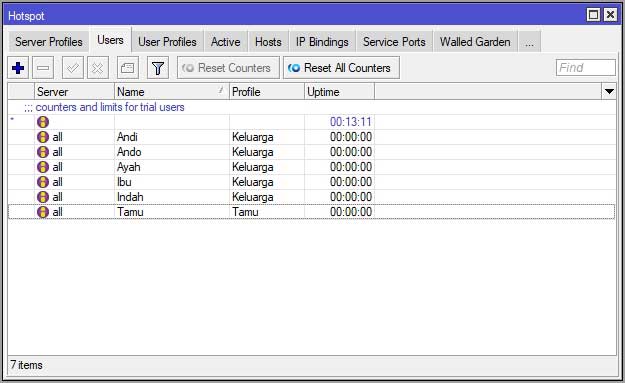
Task: Click the 'counters and limits for trial users' comment
Action: [110, 107]
